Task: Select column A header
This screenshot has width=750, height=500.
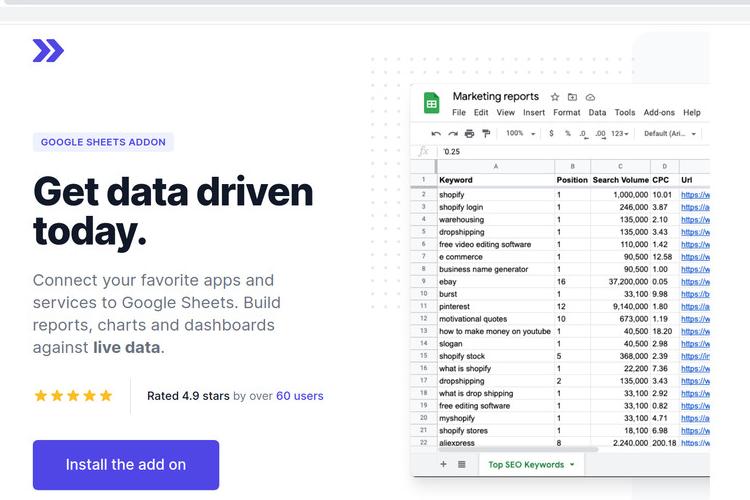Action: pos(496,167)
